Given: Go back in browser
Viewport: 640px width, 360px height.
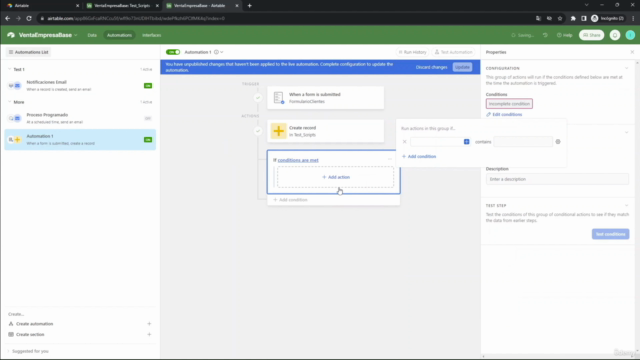Looking at the screenshot, I should [x=7, y=18].
